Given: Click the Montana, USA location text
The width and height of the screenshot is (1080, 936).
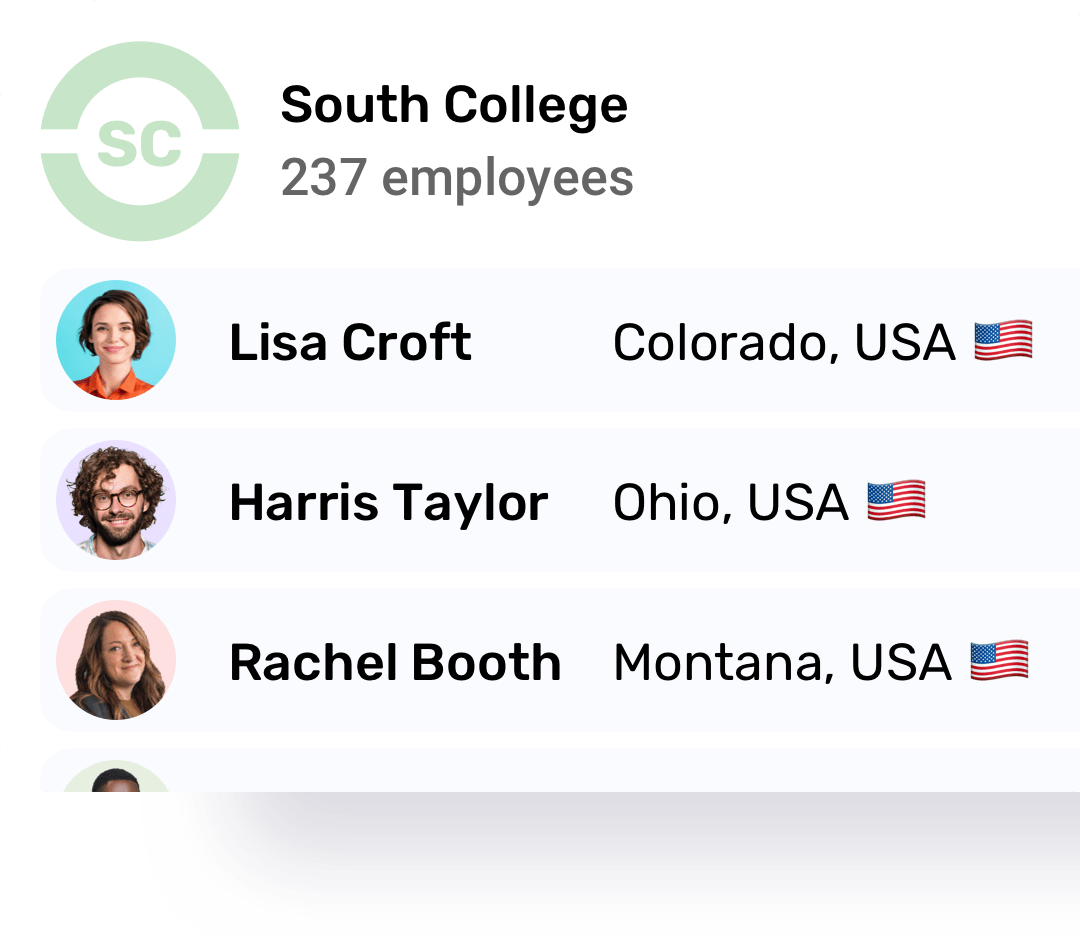Looking at the screenshot, I should pyautogui.click(x=782, y=663).
